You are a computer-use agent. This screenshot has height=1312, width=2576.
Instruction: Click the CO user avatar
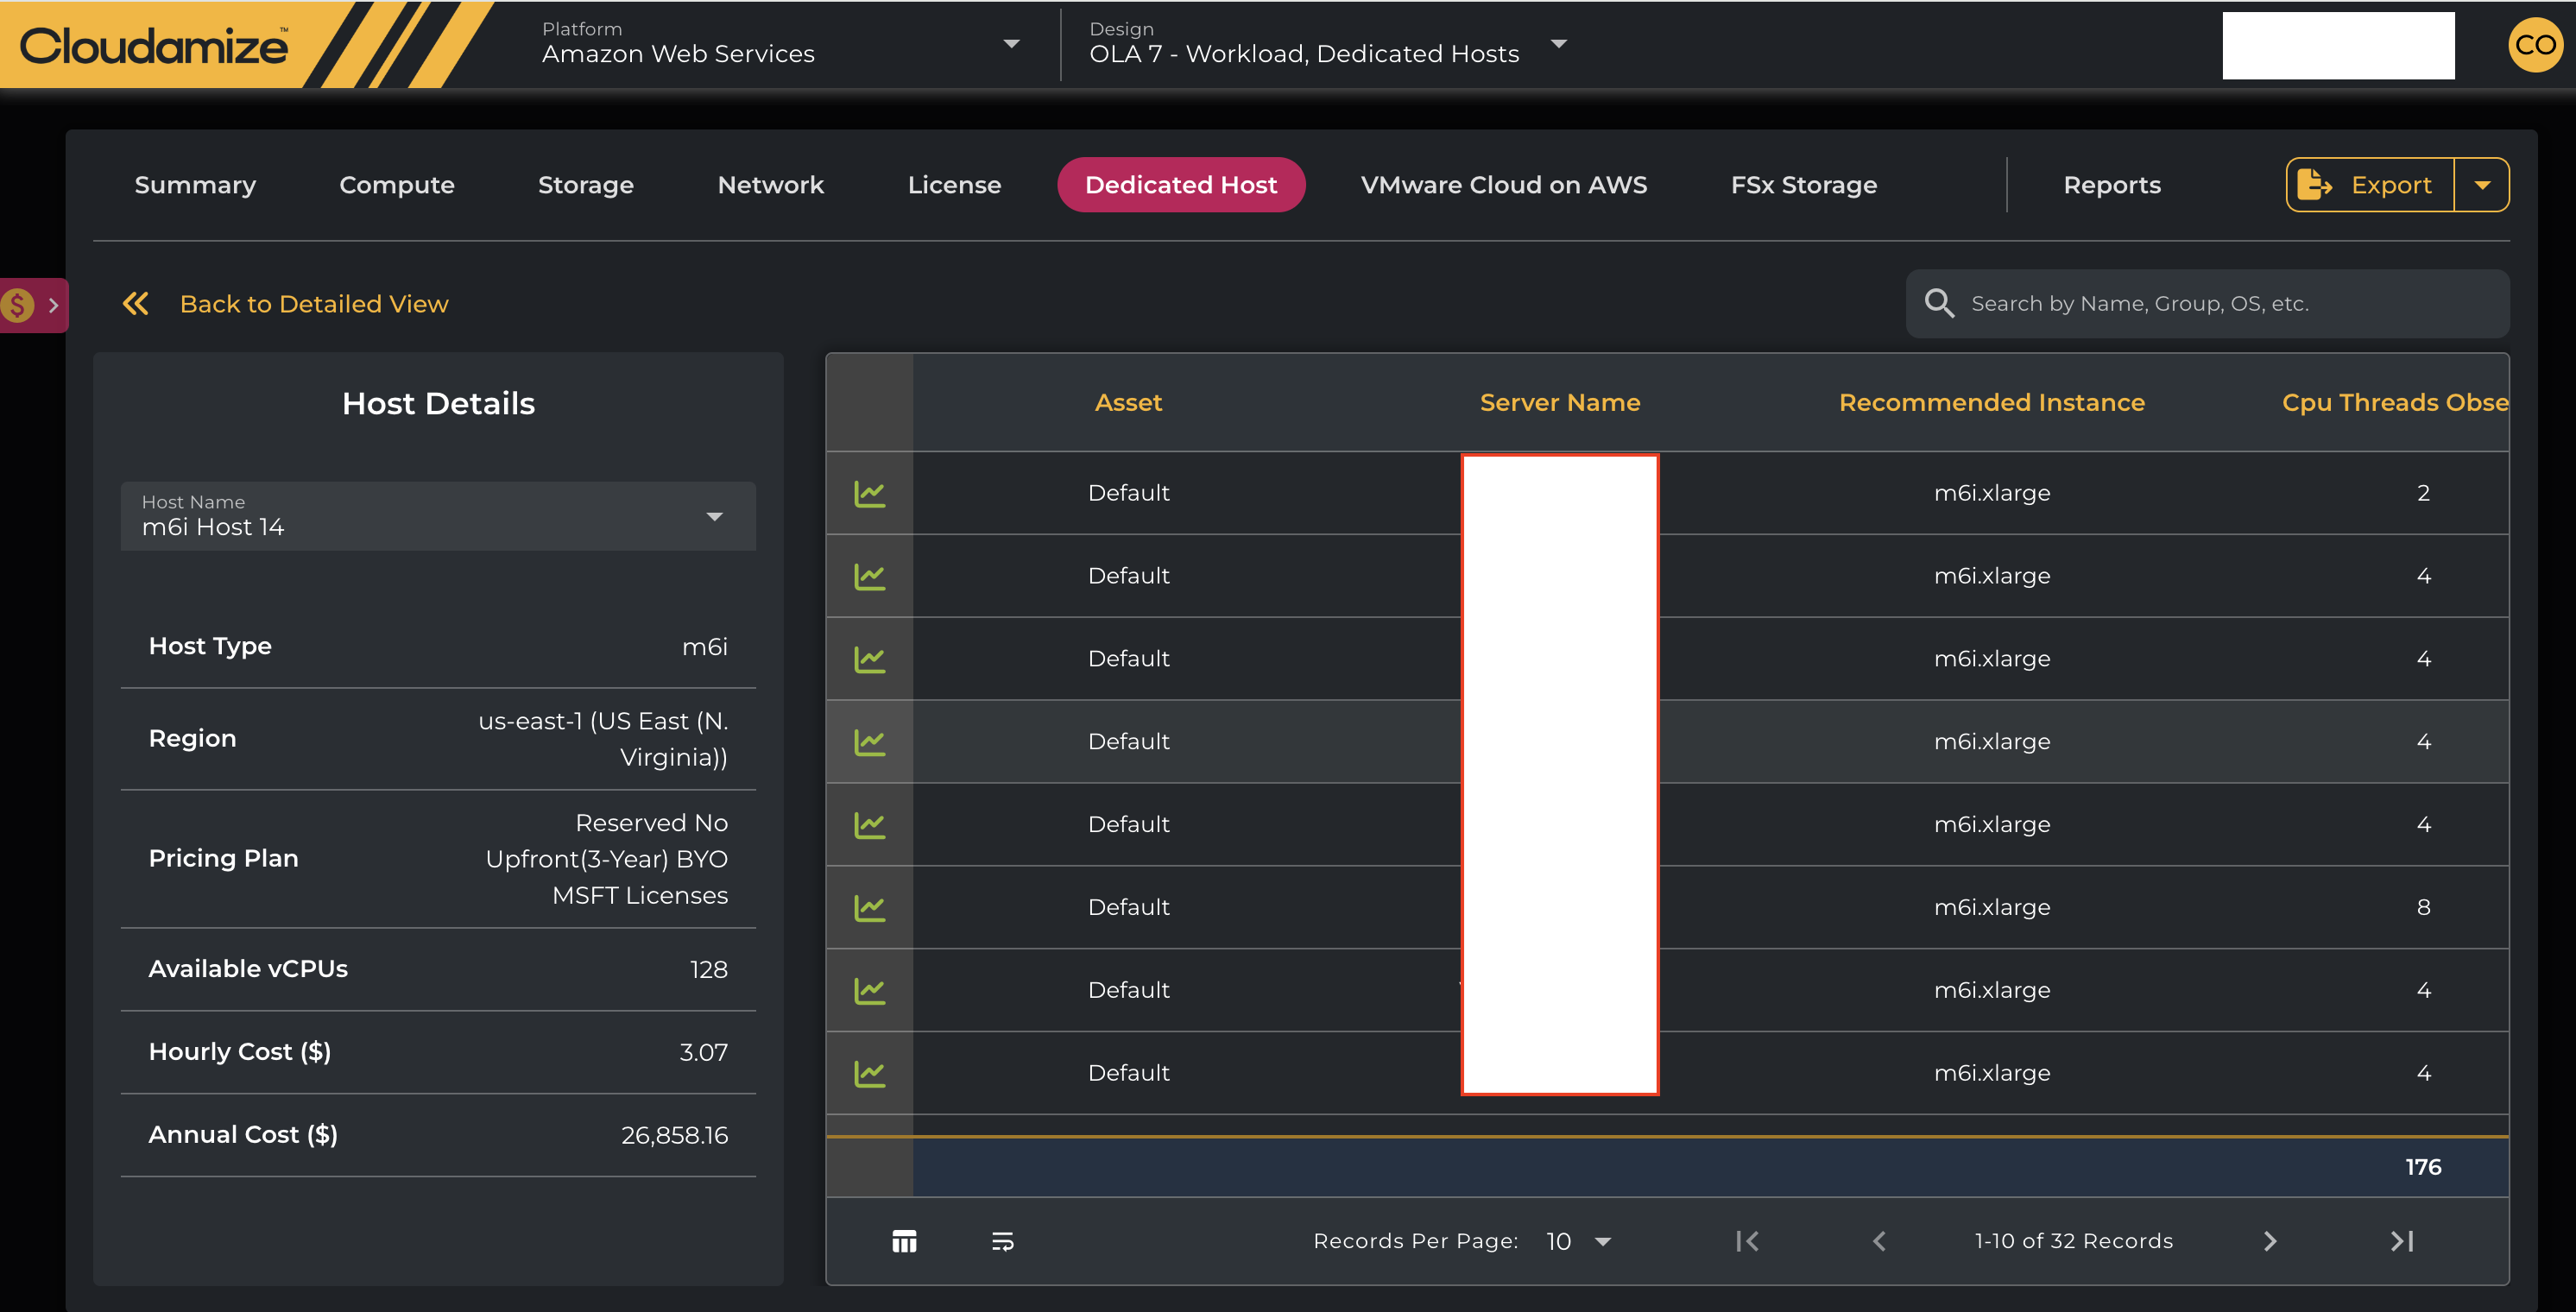point(2535,45)
